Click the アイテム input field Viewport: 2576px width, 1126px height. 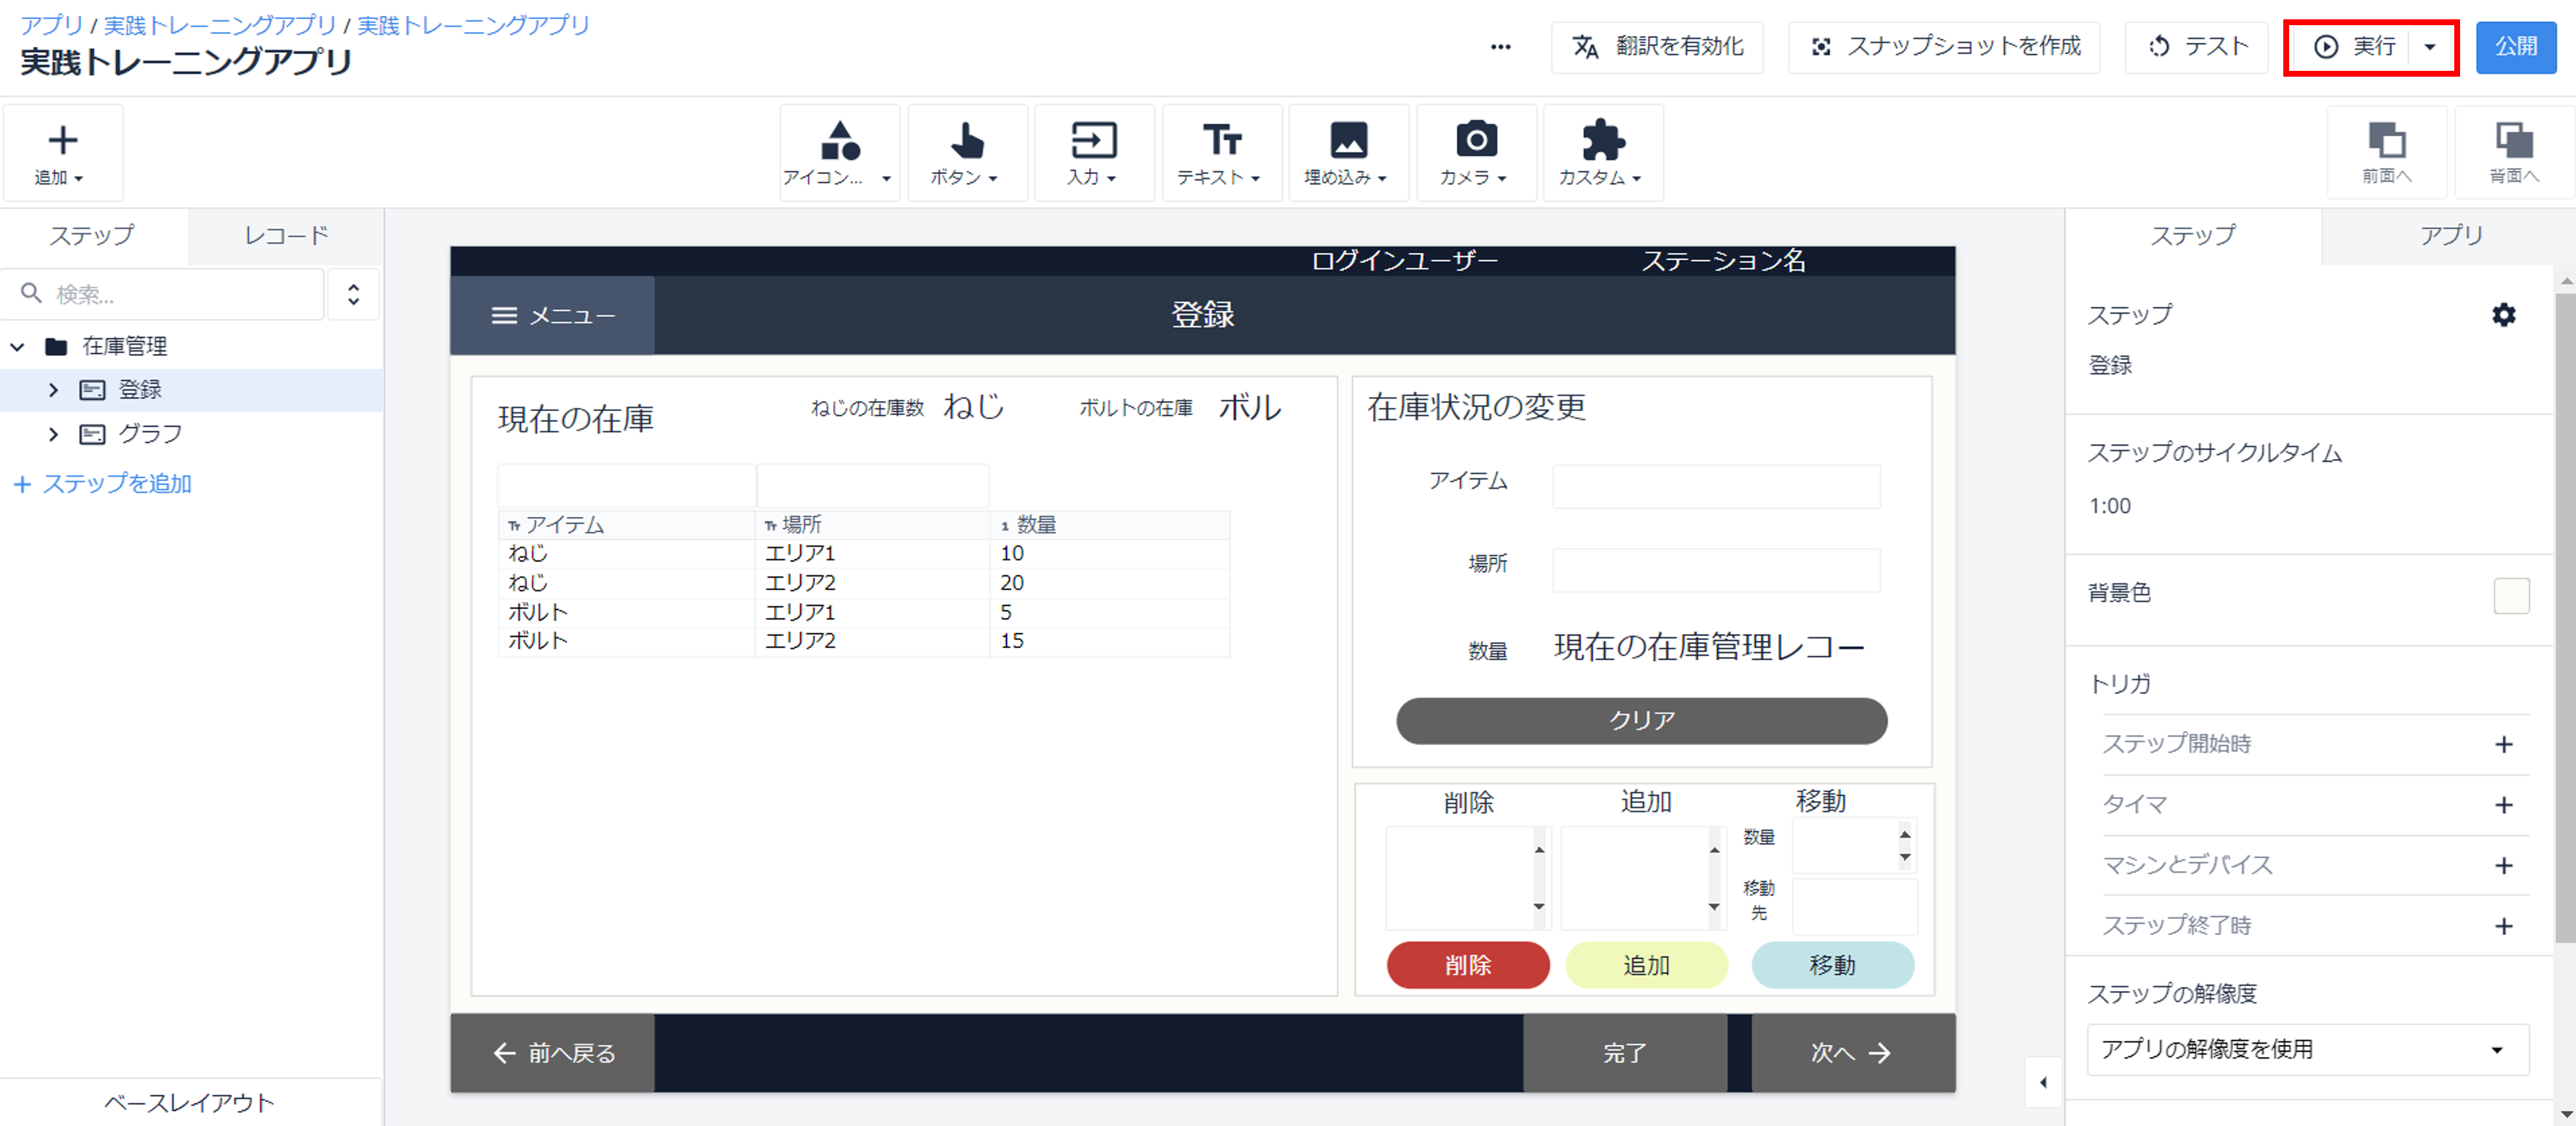pyautogui.click(x=1716, y=486)
